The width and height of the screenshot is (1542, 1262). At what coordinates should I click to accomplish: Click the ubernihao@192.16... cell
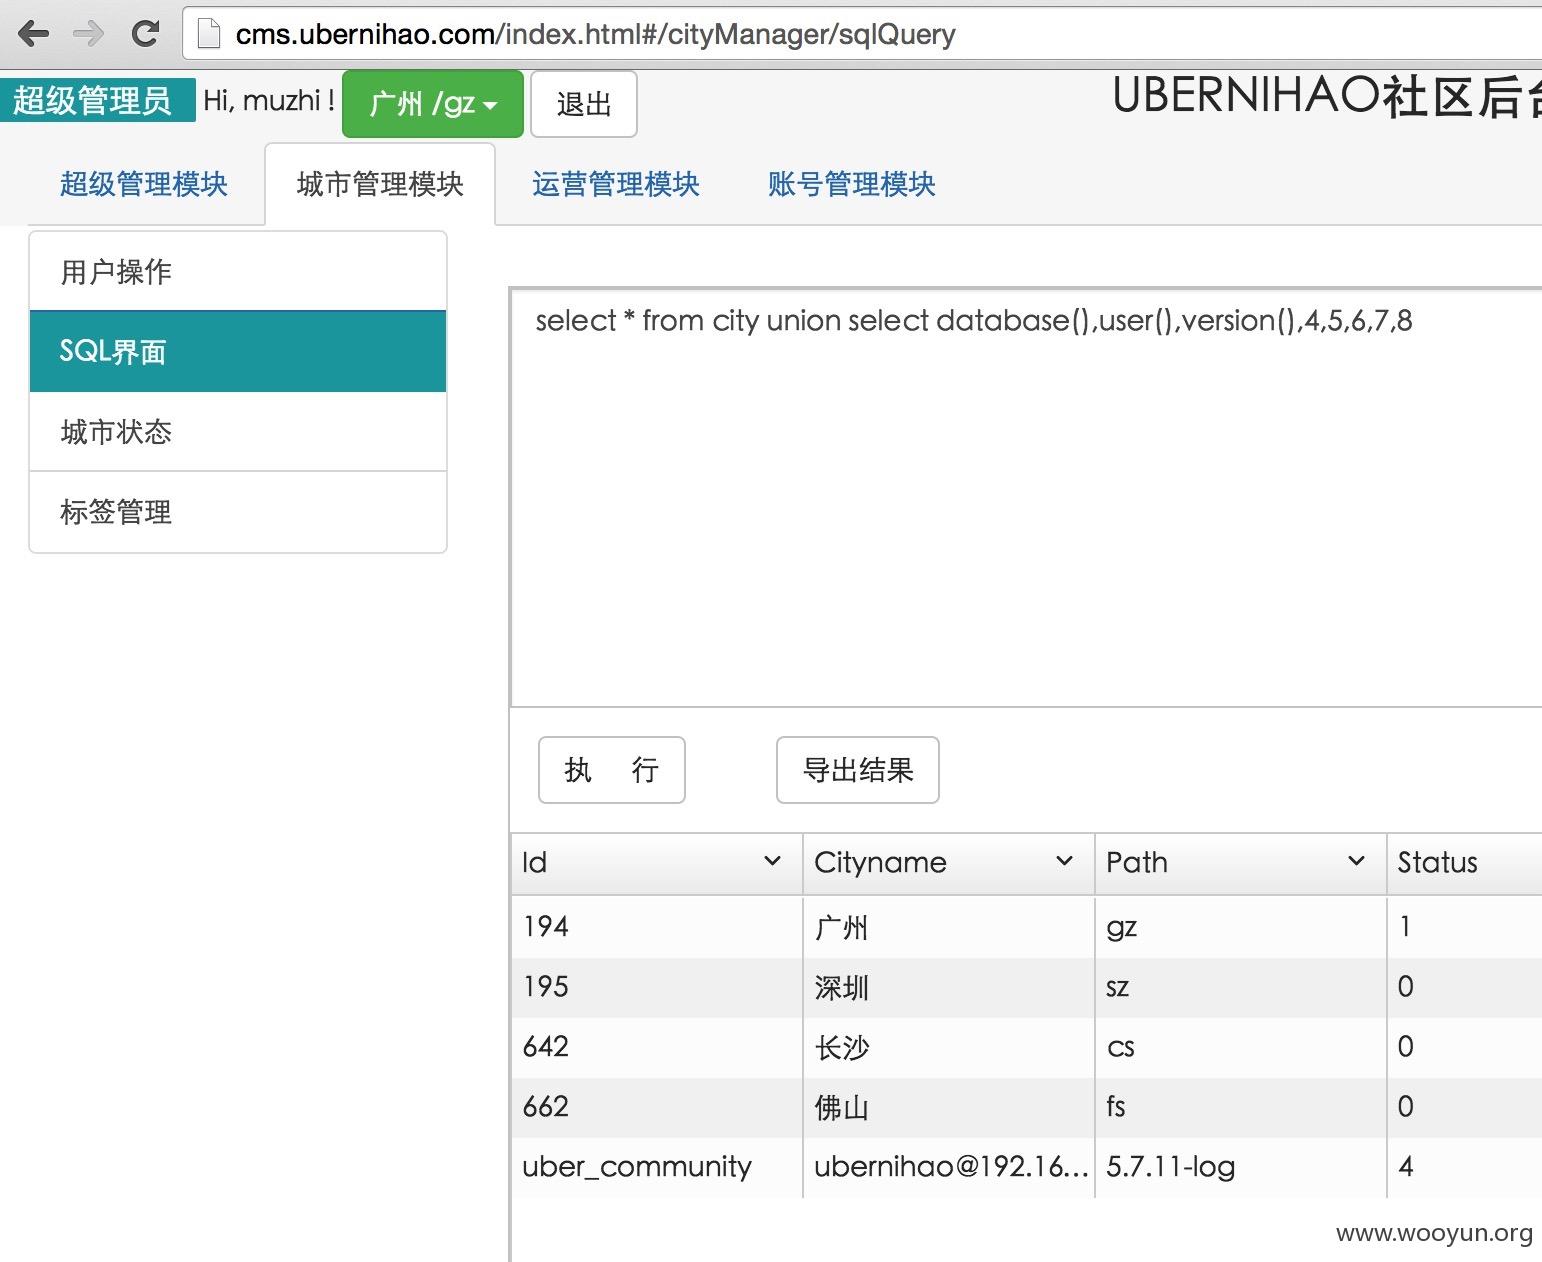pyautogui.click(x=949, y=1167)
